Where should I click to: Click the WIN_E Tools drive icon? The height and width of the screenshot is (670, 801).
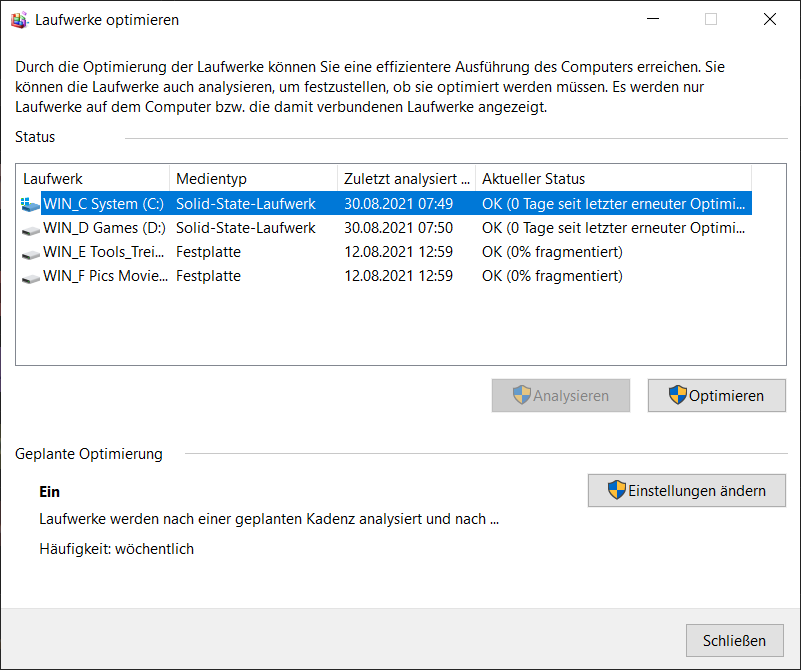[x=31, y=252]
